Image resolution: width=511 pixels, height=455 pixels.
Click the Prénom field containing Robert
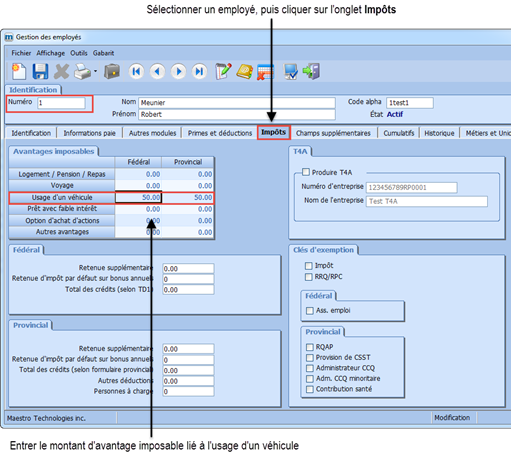tap(237, 114)
